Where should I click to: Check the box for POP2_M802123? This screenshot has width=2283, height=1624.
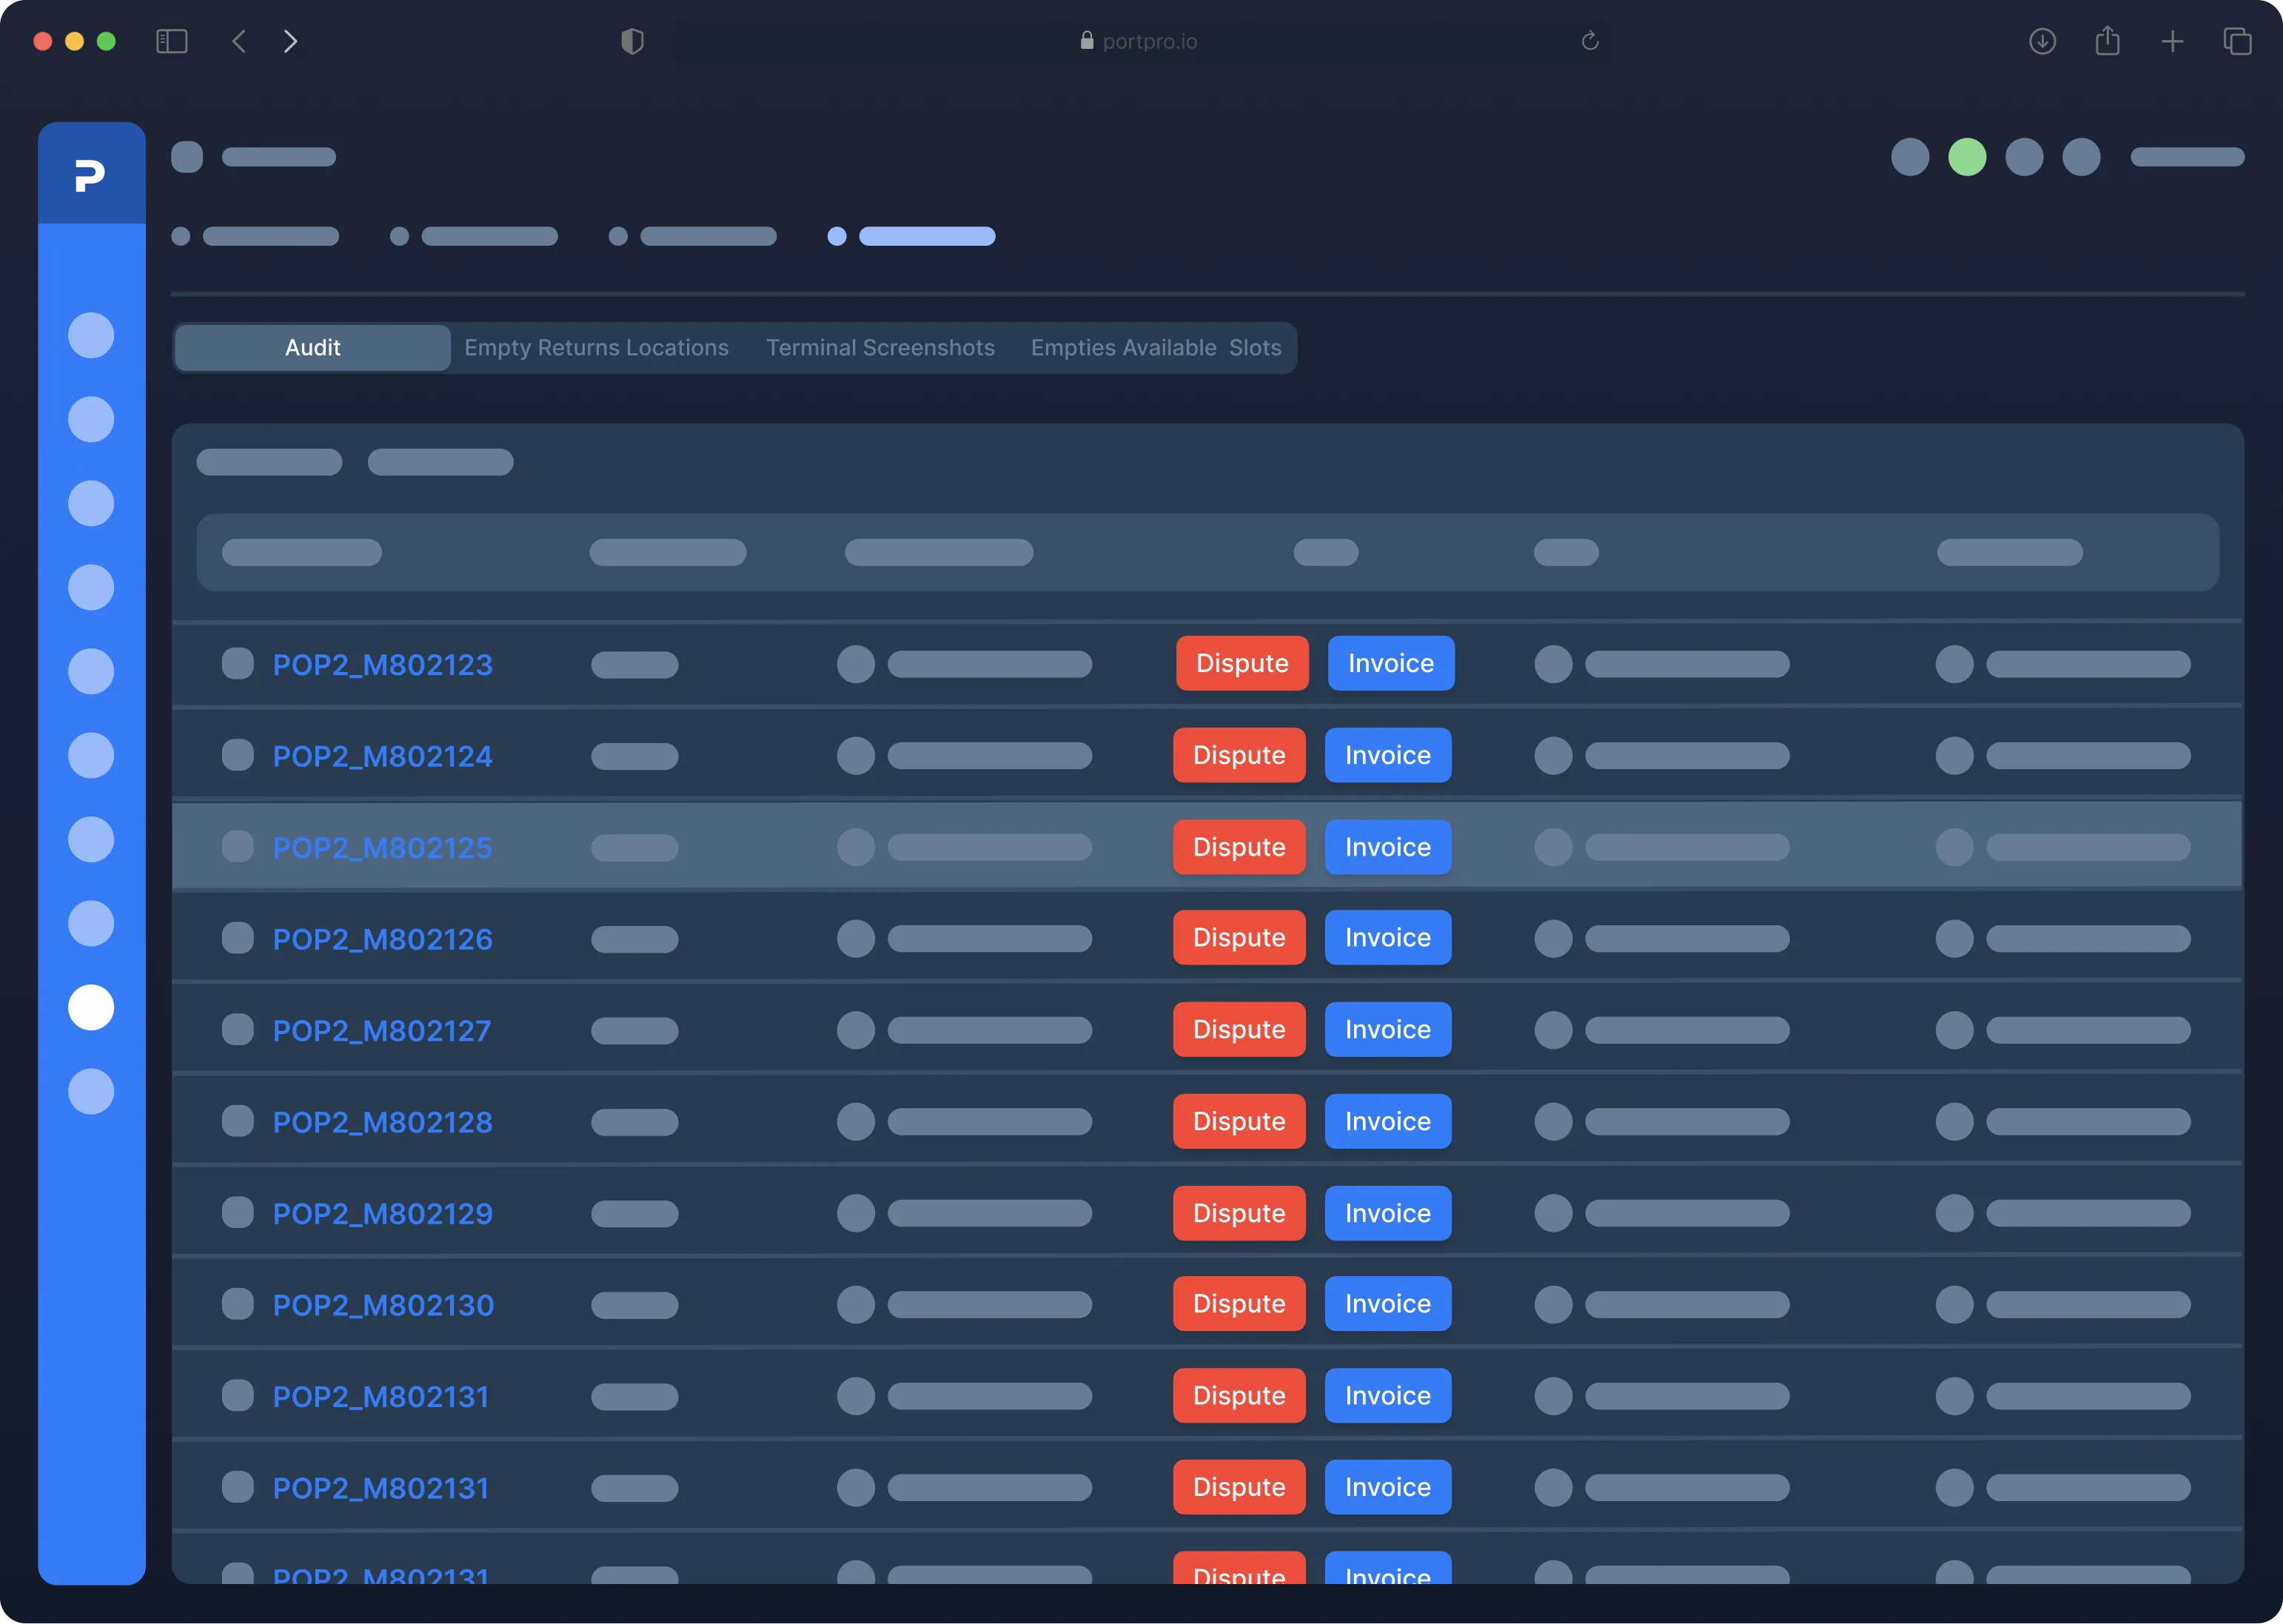238,663
